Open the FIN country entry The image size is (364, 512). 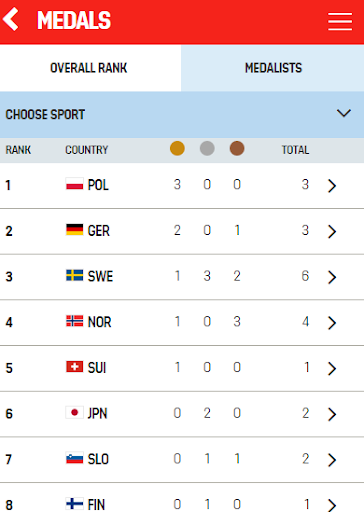tap(182, 498)
